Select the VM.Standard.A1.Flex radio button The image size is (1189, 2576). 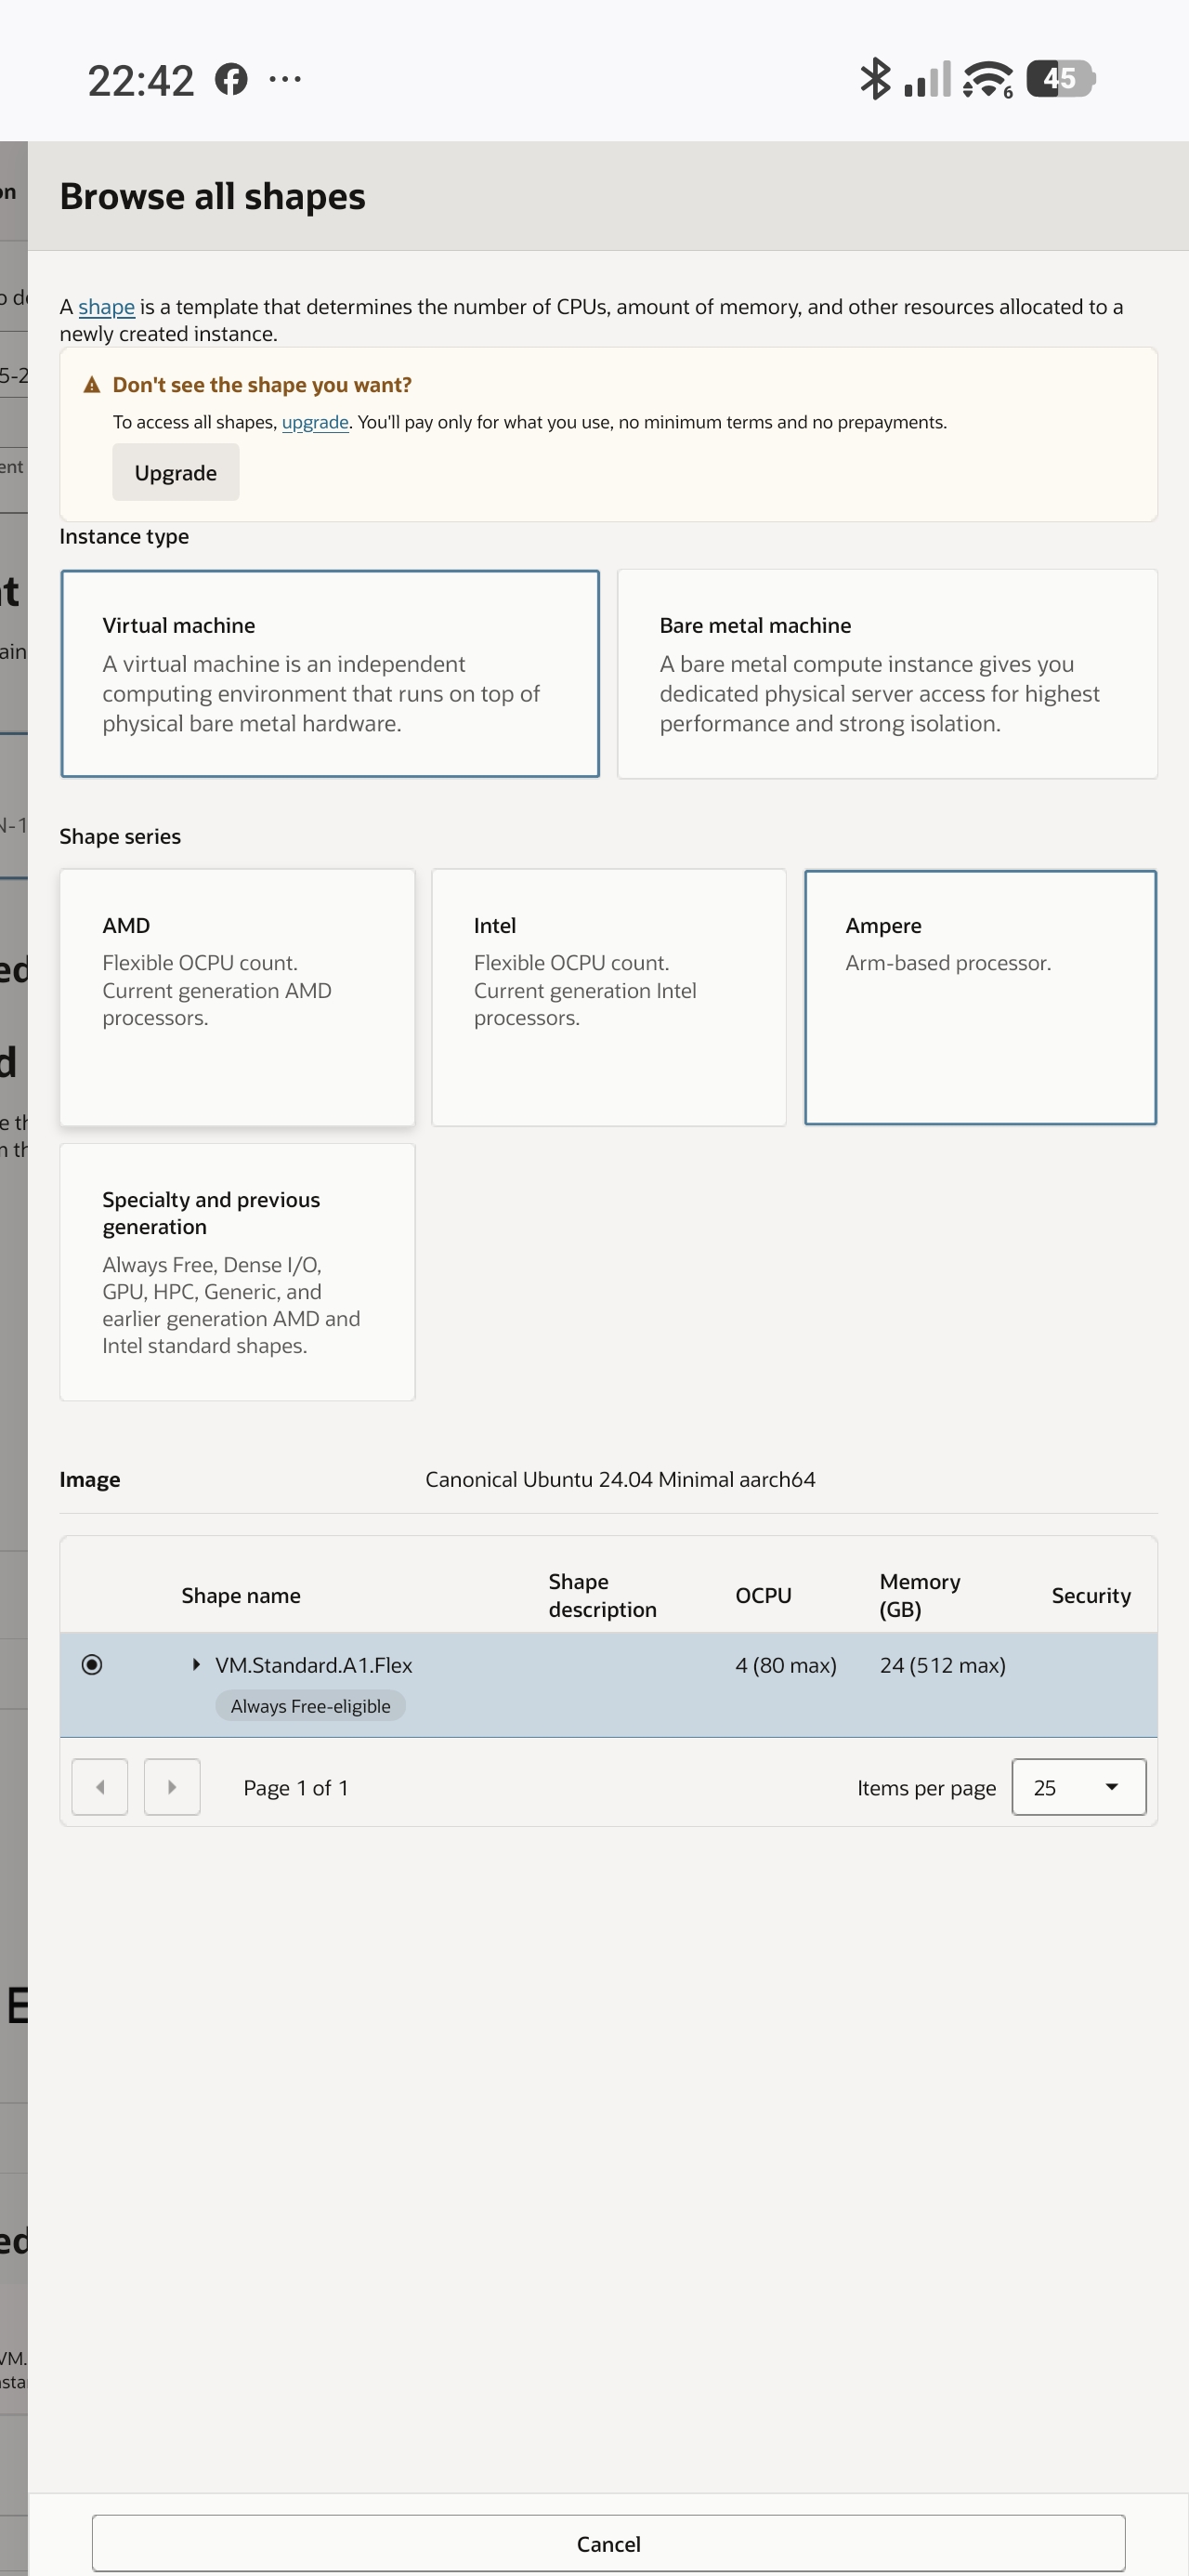click(x=92, y=1664)
